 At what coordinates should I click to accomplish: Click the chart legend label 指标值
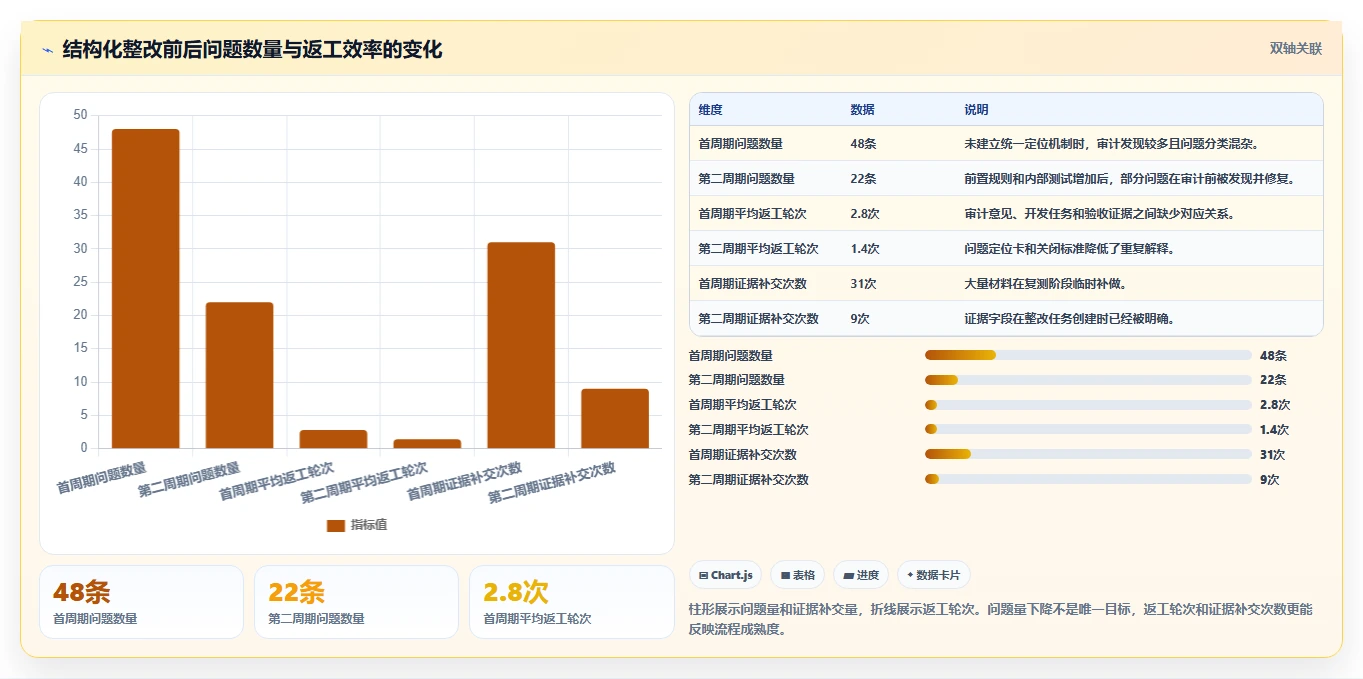368,525
